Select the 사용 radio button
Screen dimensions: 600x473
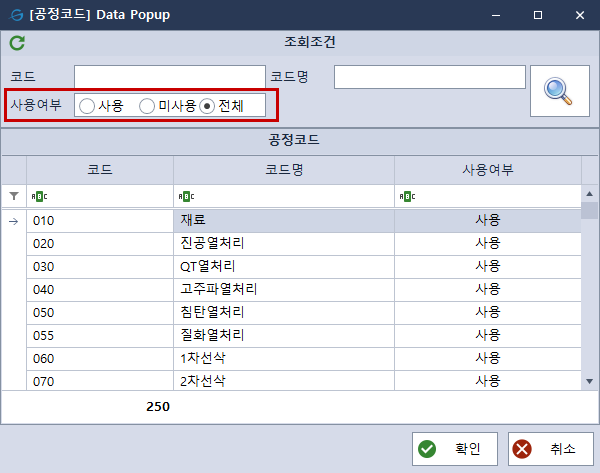[x=88, y=105]
